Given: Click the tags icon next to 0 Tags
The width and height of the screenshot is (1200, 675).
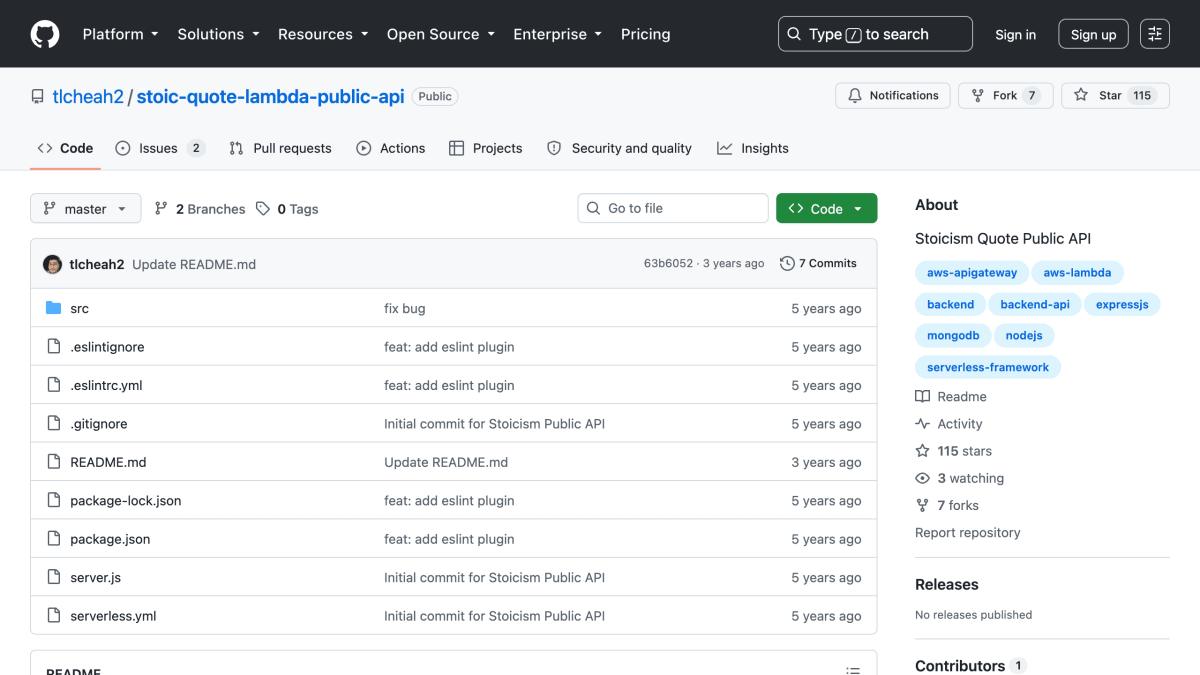Looking at the screenshot, I should [263, 209].
